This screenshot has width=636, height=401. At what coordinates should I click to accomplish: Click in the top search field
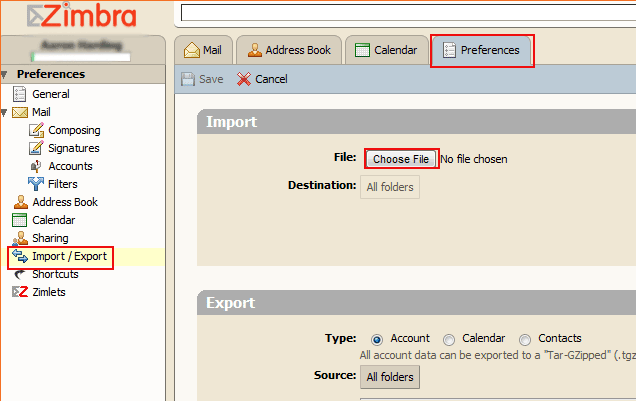point(408,13)
